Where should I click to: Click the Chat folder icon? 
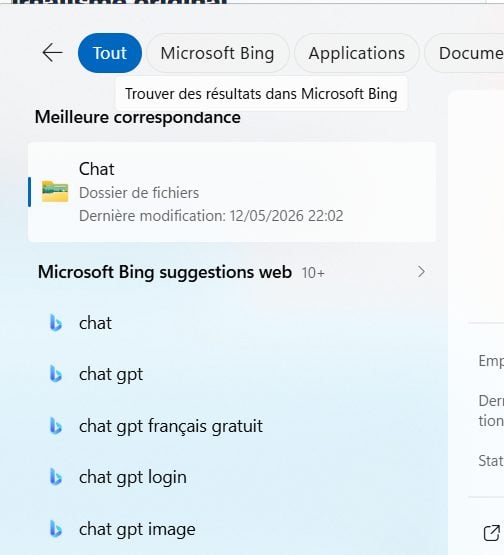(55, 191)
